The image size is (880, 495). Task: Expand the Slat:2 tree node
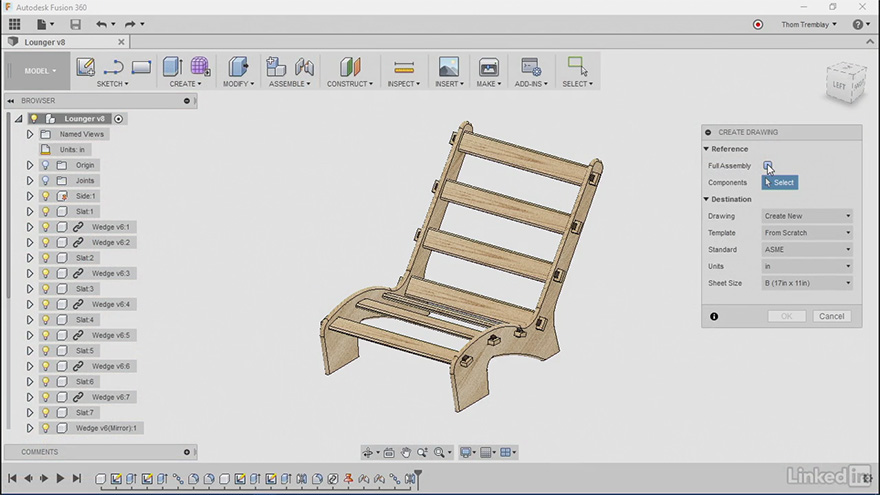tap(30, 258)
